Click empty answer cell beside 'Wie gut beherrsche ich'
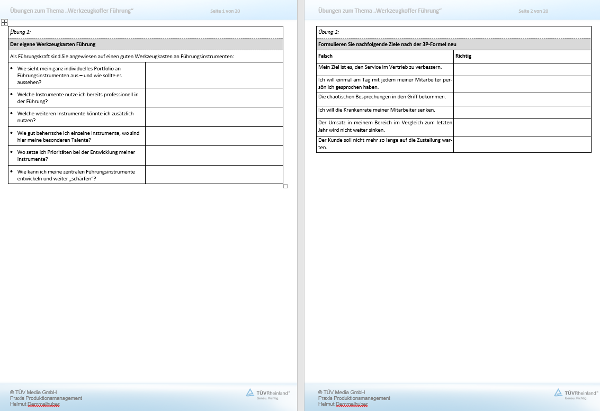Viewport: 600px width, 411px height. point(215,135)
